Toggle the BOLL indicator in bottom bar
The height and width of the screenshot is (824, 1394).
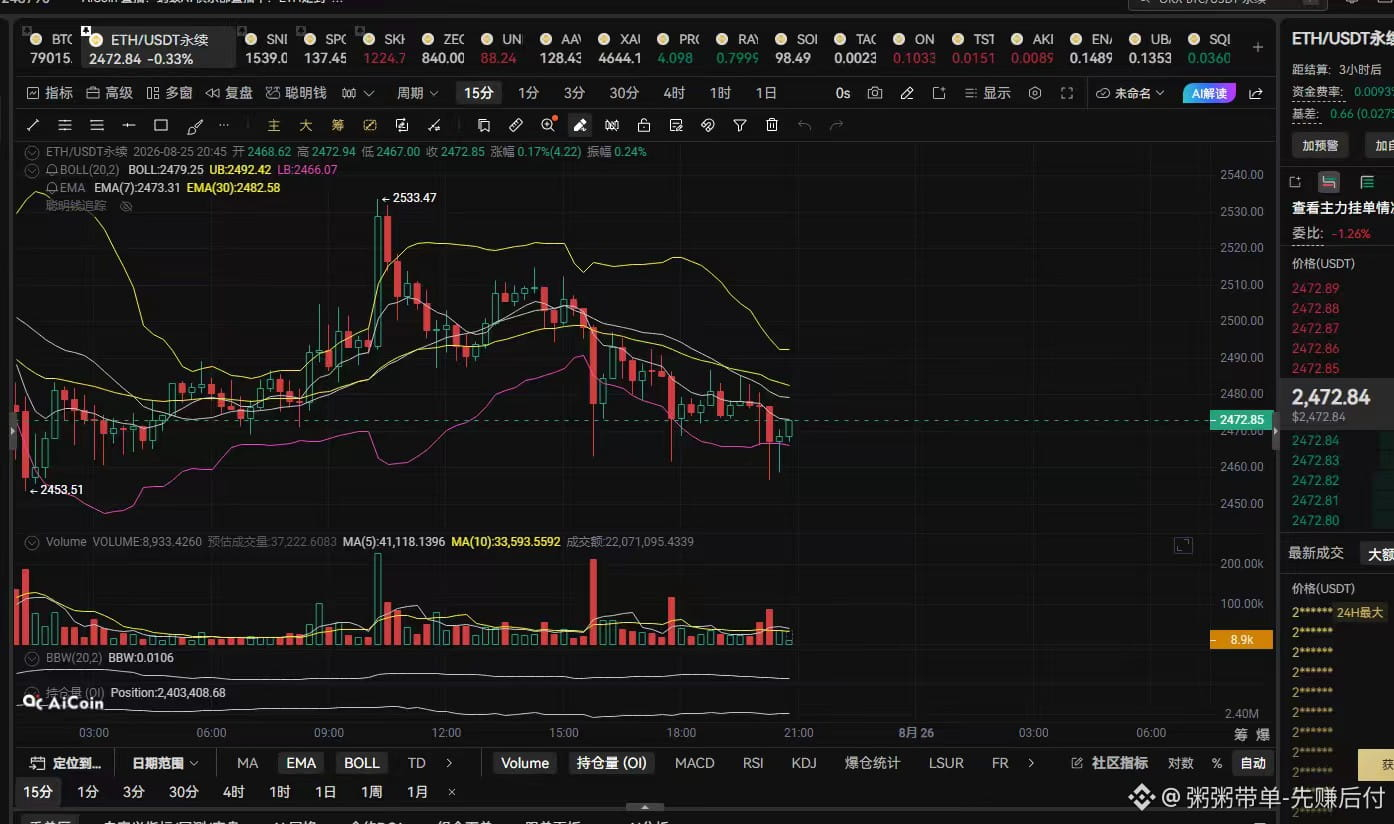362,763
